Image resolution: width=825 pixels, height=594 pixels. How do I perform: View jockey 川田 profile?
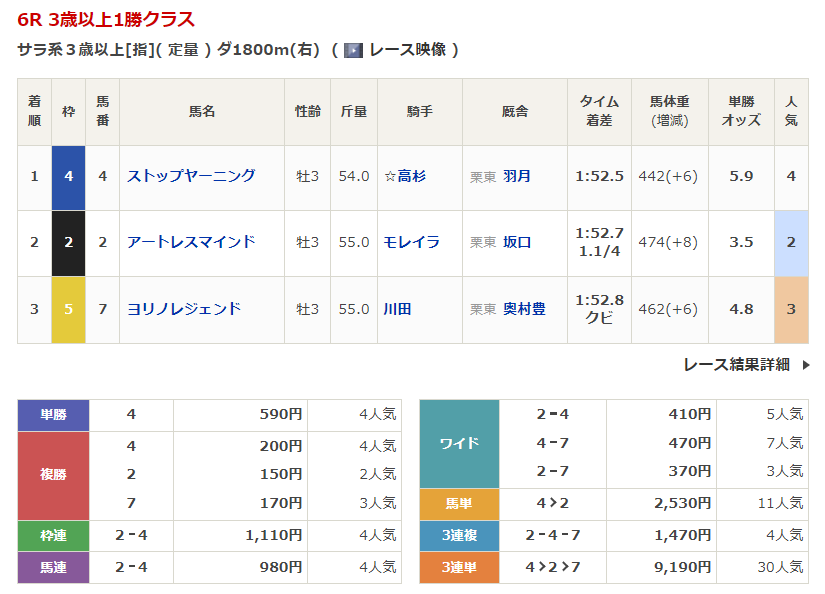point(397,309)
